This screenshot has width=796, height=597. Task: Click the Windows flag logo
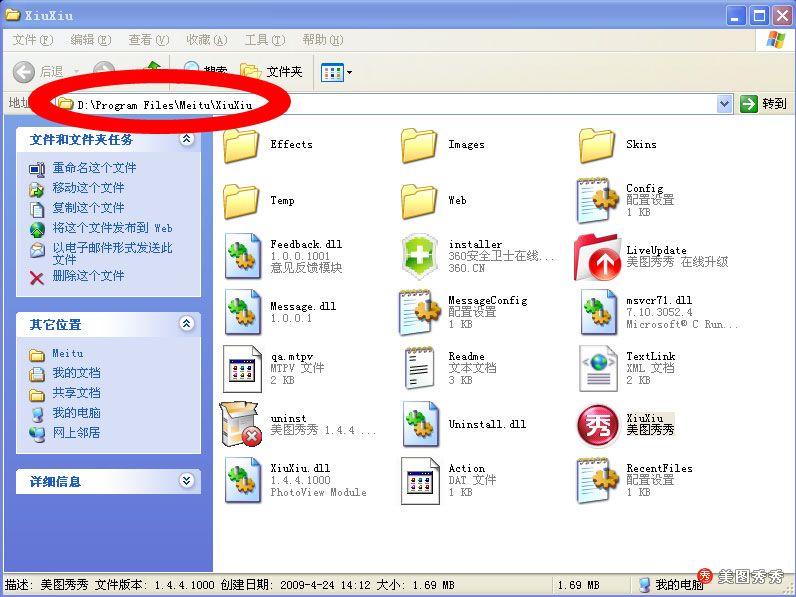(776, 40)
